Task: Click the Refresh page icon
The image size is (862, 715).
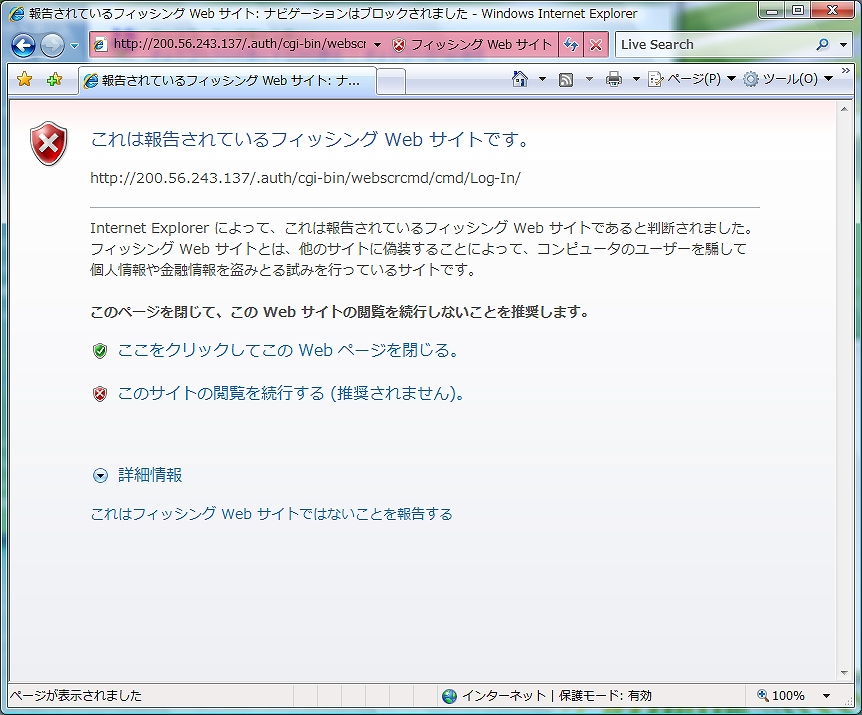Action: tap(571, 45)
